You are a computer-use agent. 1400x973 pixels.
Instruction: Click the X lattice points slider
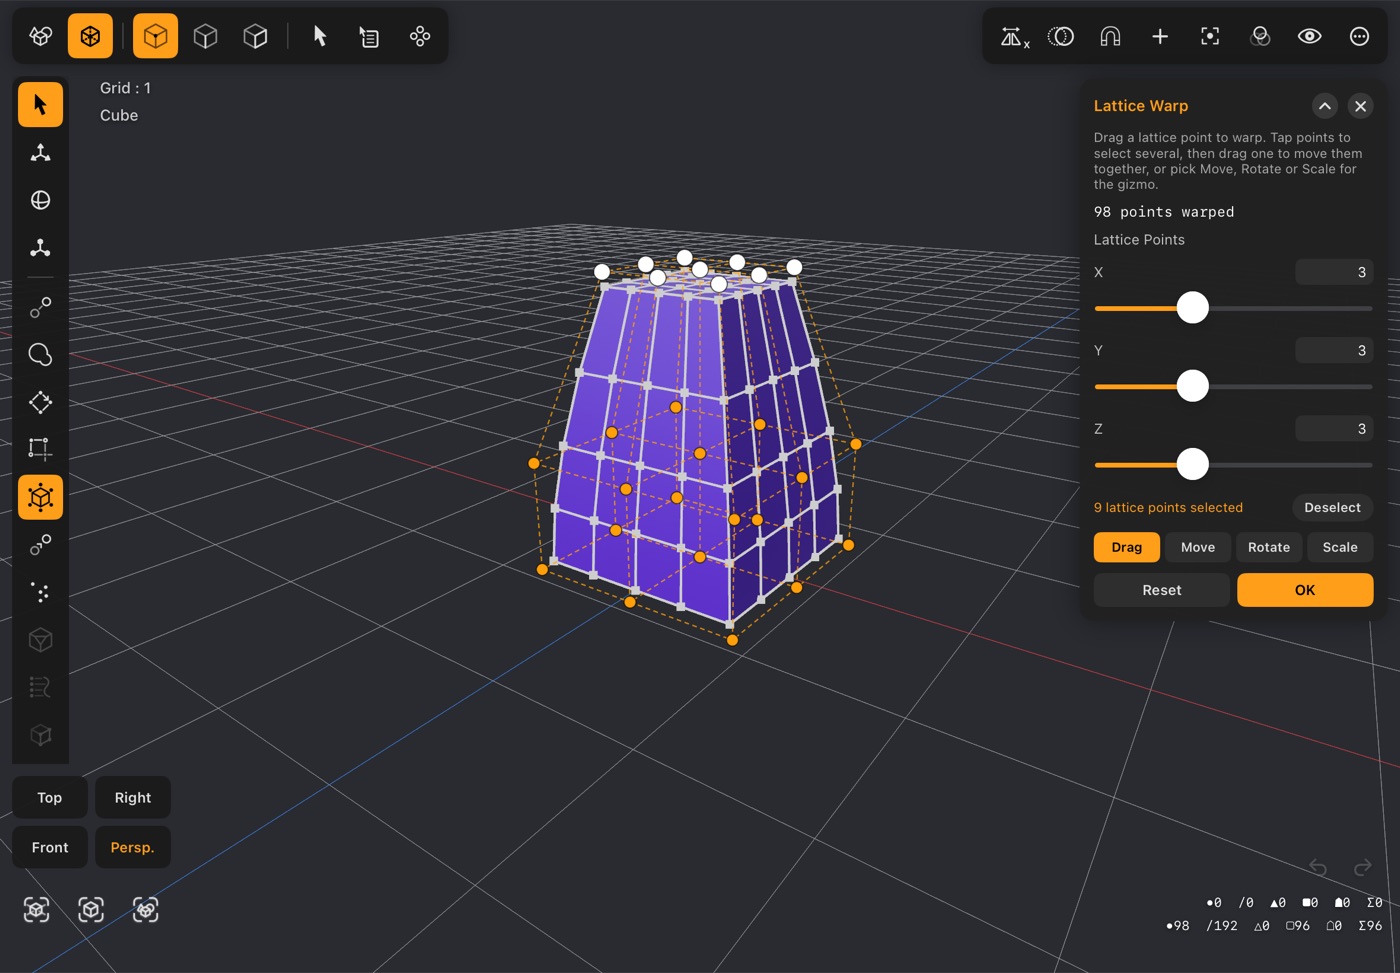(x=1233, y=308)
